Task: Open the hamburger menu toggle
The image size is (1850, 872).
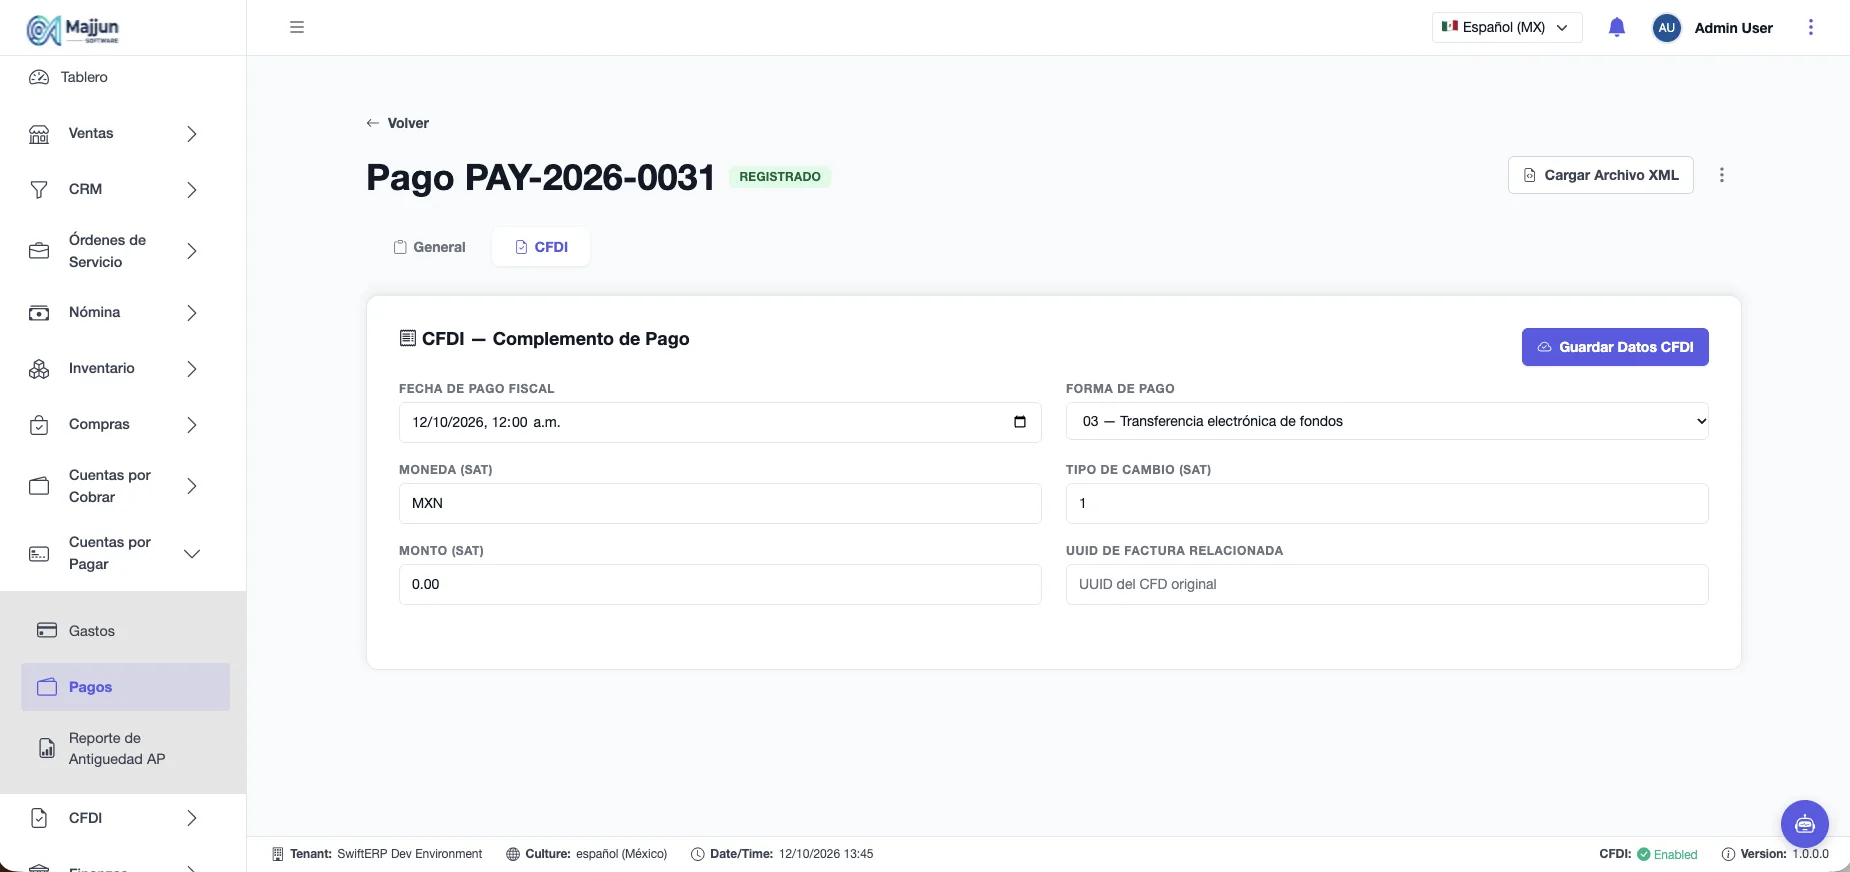Action: tap(297, 27)
